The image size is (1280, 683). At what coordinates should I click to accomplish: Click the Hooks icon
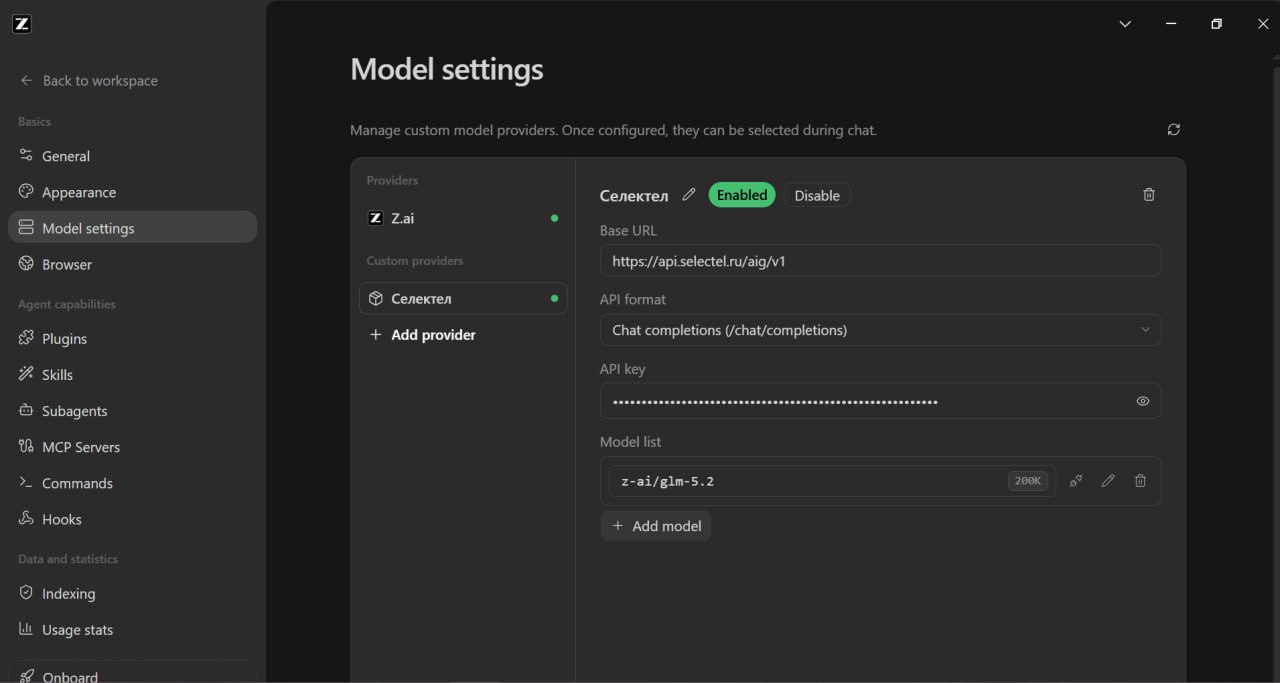tap(26, 519)
